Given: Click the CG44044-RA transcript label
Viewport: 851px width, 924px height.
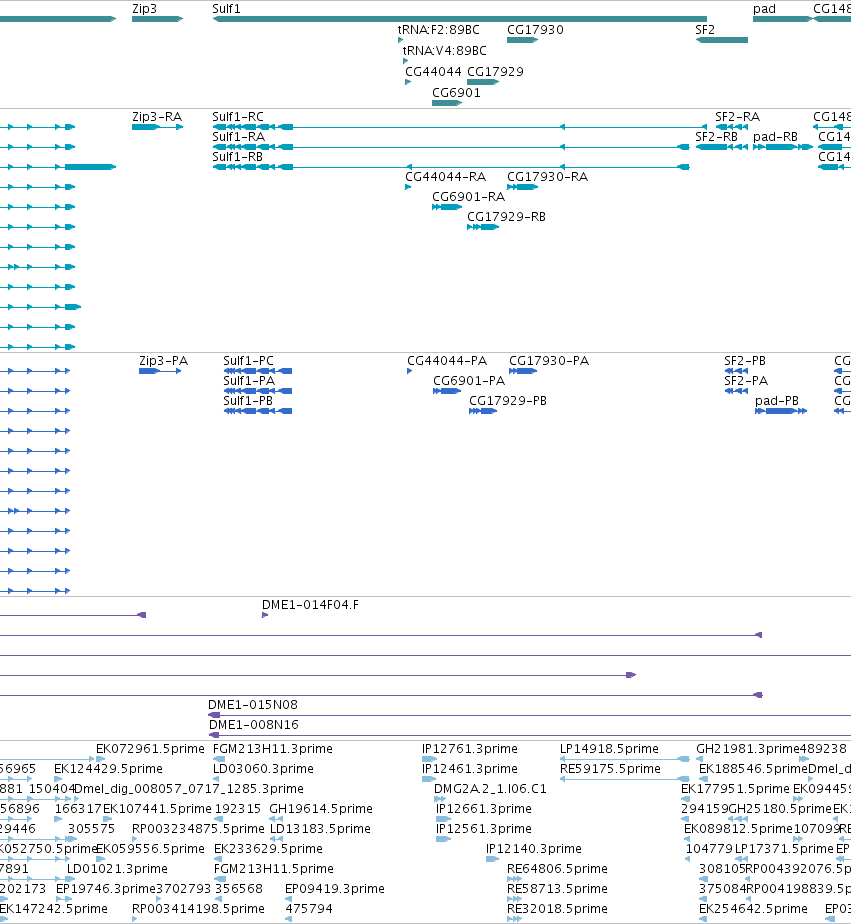Looking at the screenshot, I should pos(446,177).
